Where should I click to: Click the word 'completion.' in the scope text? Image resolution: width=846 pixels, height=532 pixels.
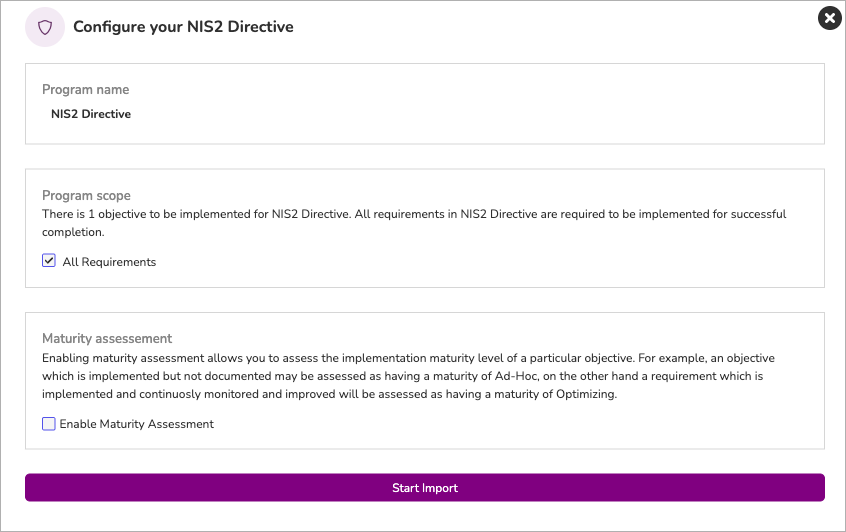click(73, 232)
